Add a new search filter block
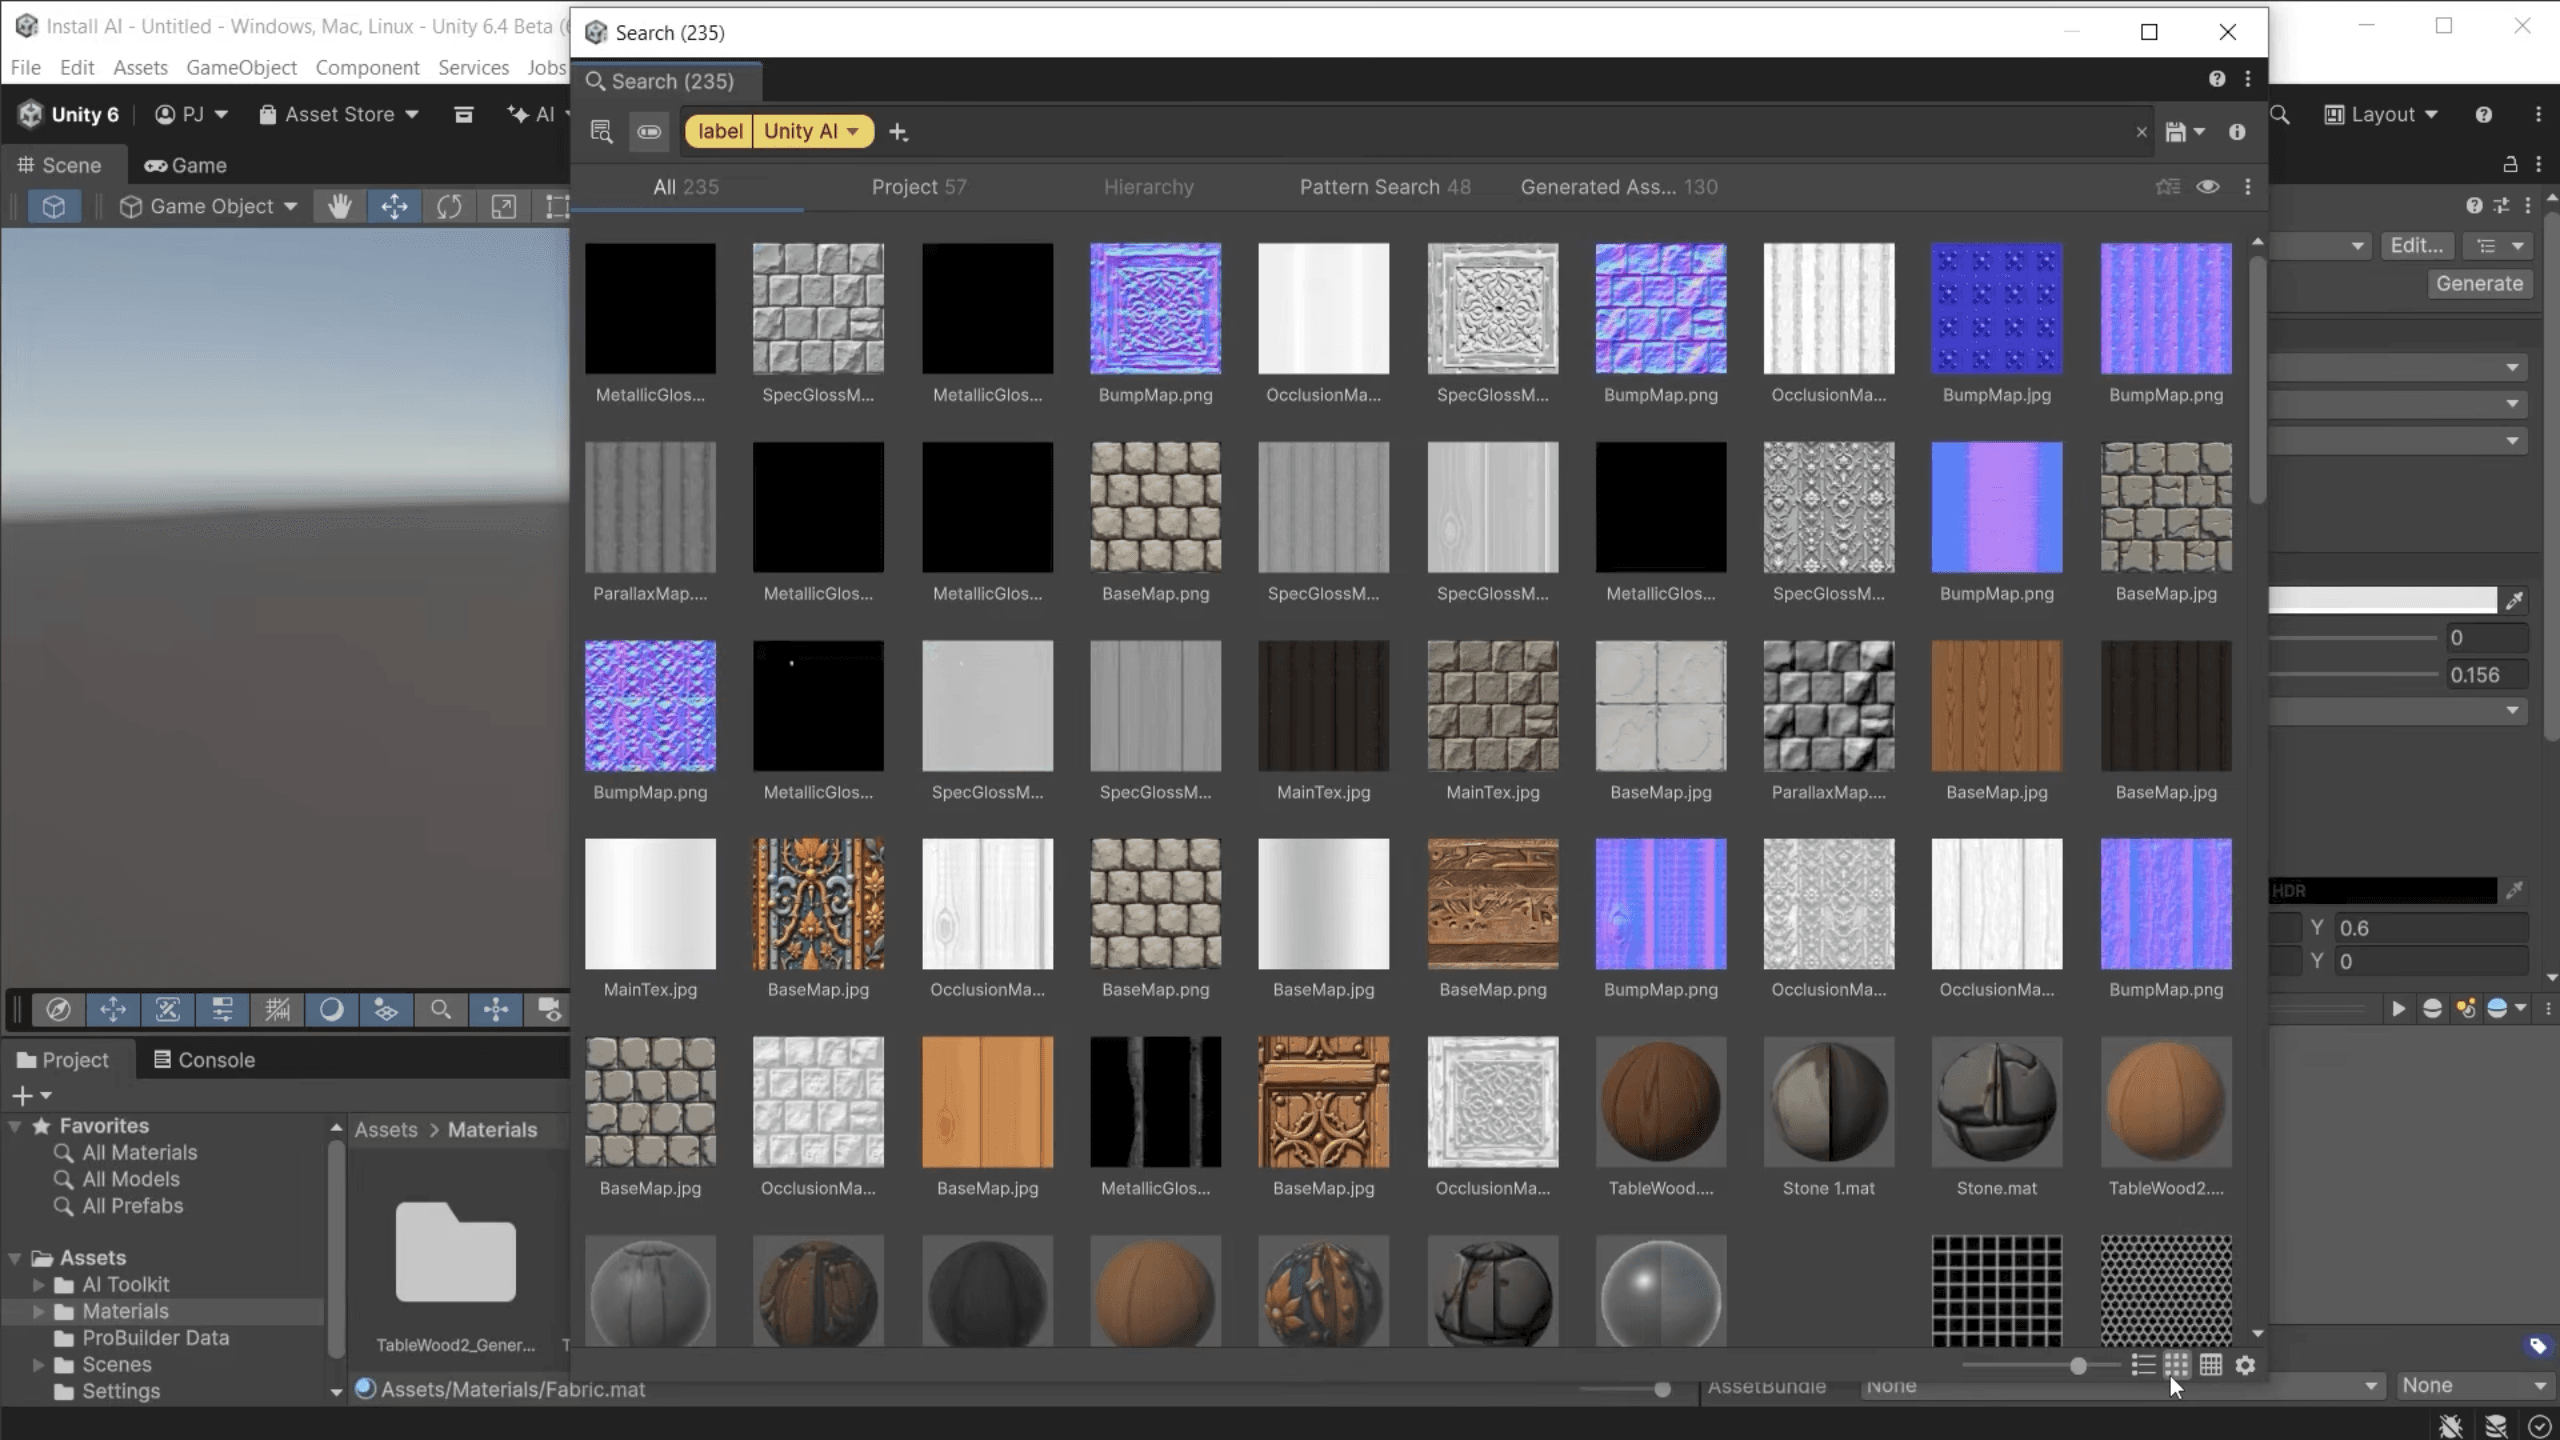The height and width of the screenshot is (1440, 2560). [x=898, y=132]
